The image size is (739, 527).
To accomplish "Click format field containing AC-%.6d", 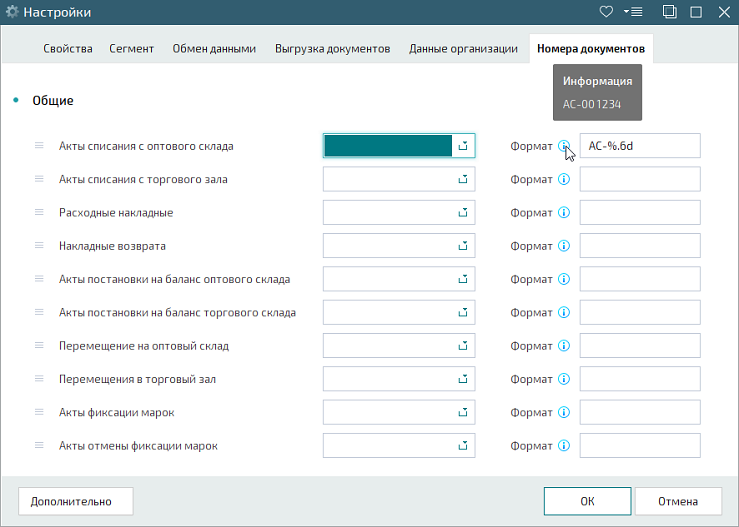I will coord(640,146).
